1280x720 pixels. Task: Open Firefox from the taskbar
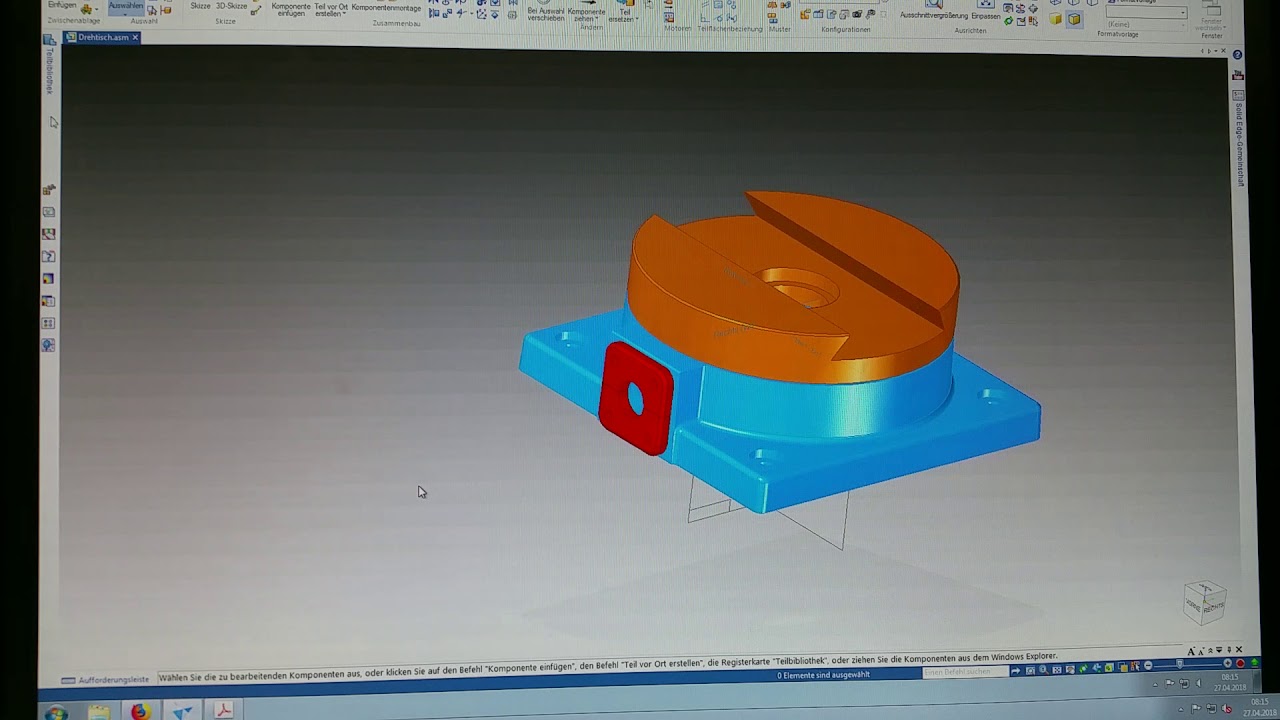(x=140, y=712)
